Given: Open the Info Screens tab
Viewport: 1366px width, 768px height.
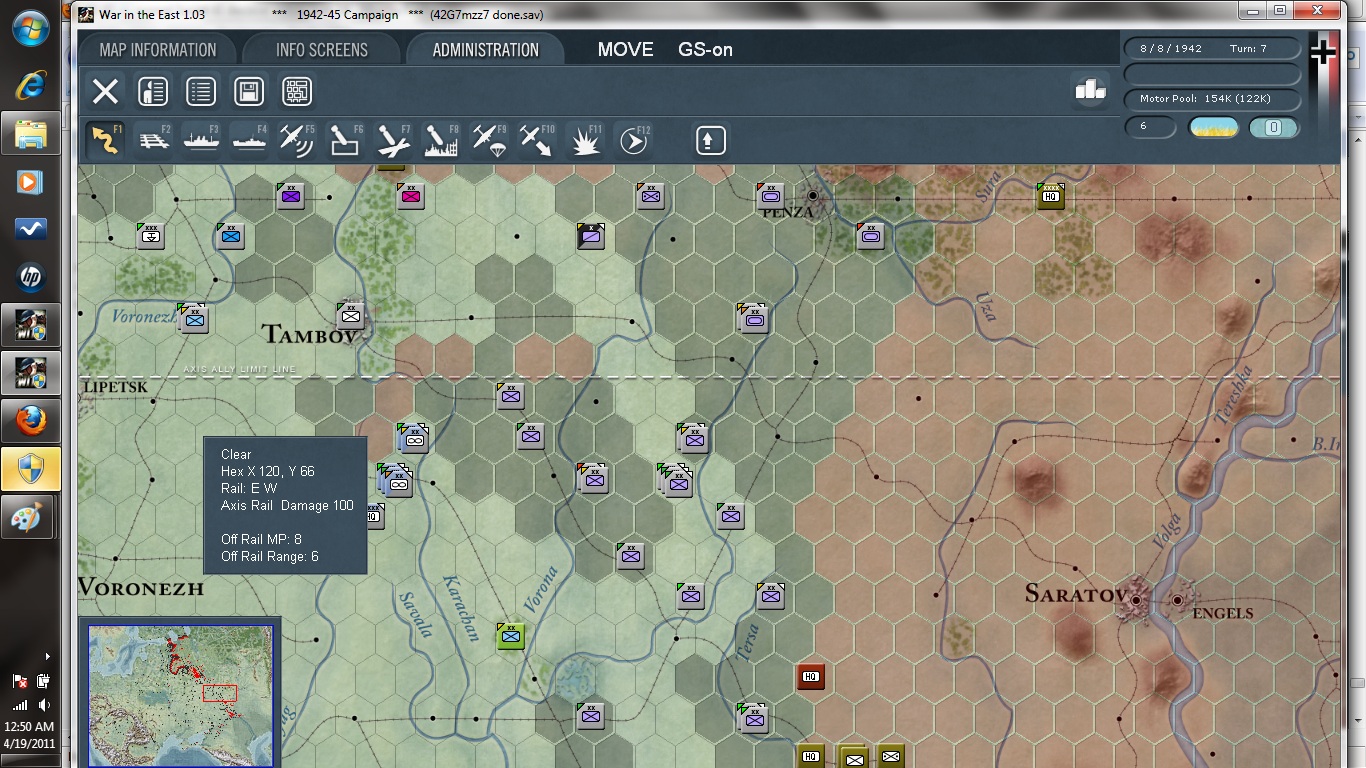Looking at the screenshot, I should point(322,50).
